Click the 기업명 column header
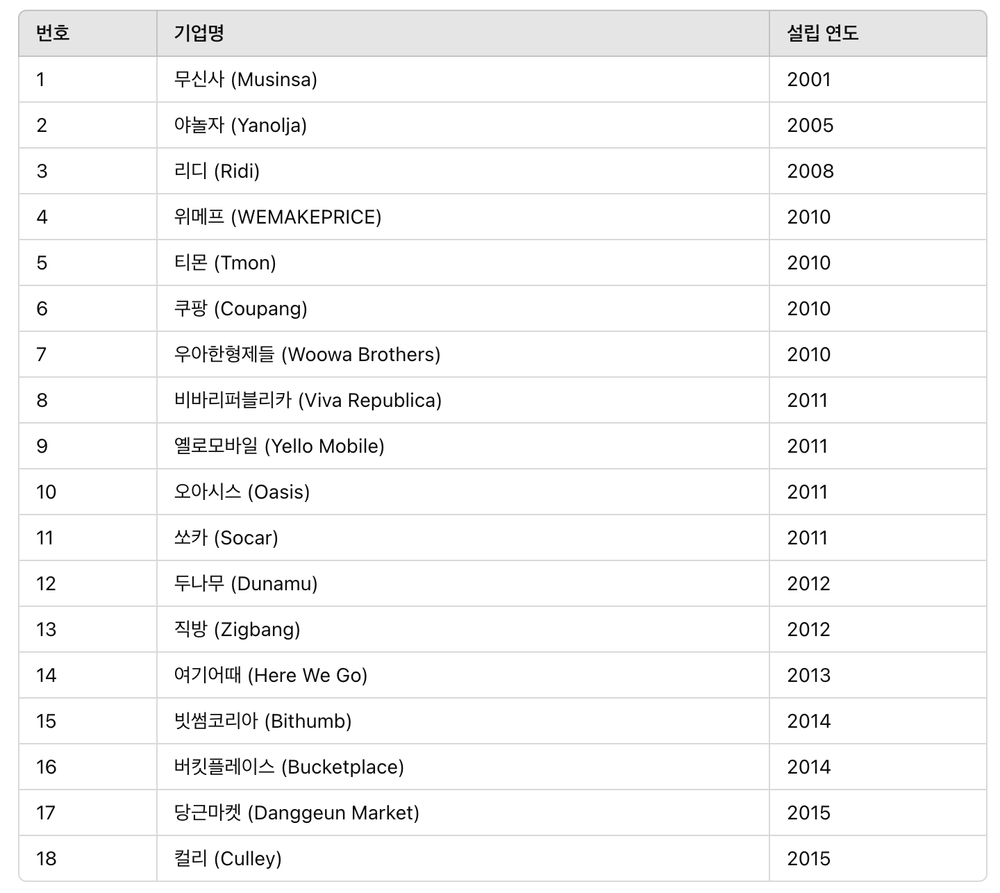This screenshot has width=1000, height=893. click(x=198, y=33)
